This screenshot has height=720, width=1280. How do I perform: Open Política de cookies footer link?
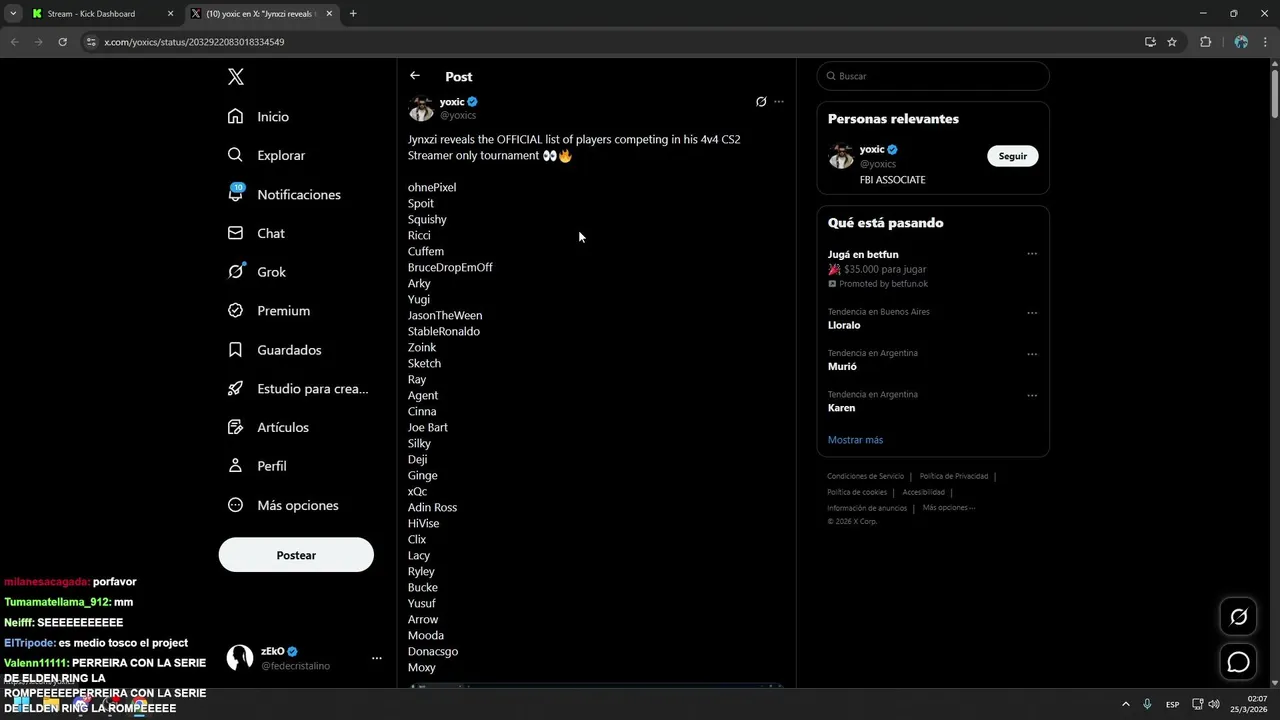(x=857, y=492)
